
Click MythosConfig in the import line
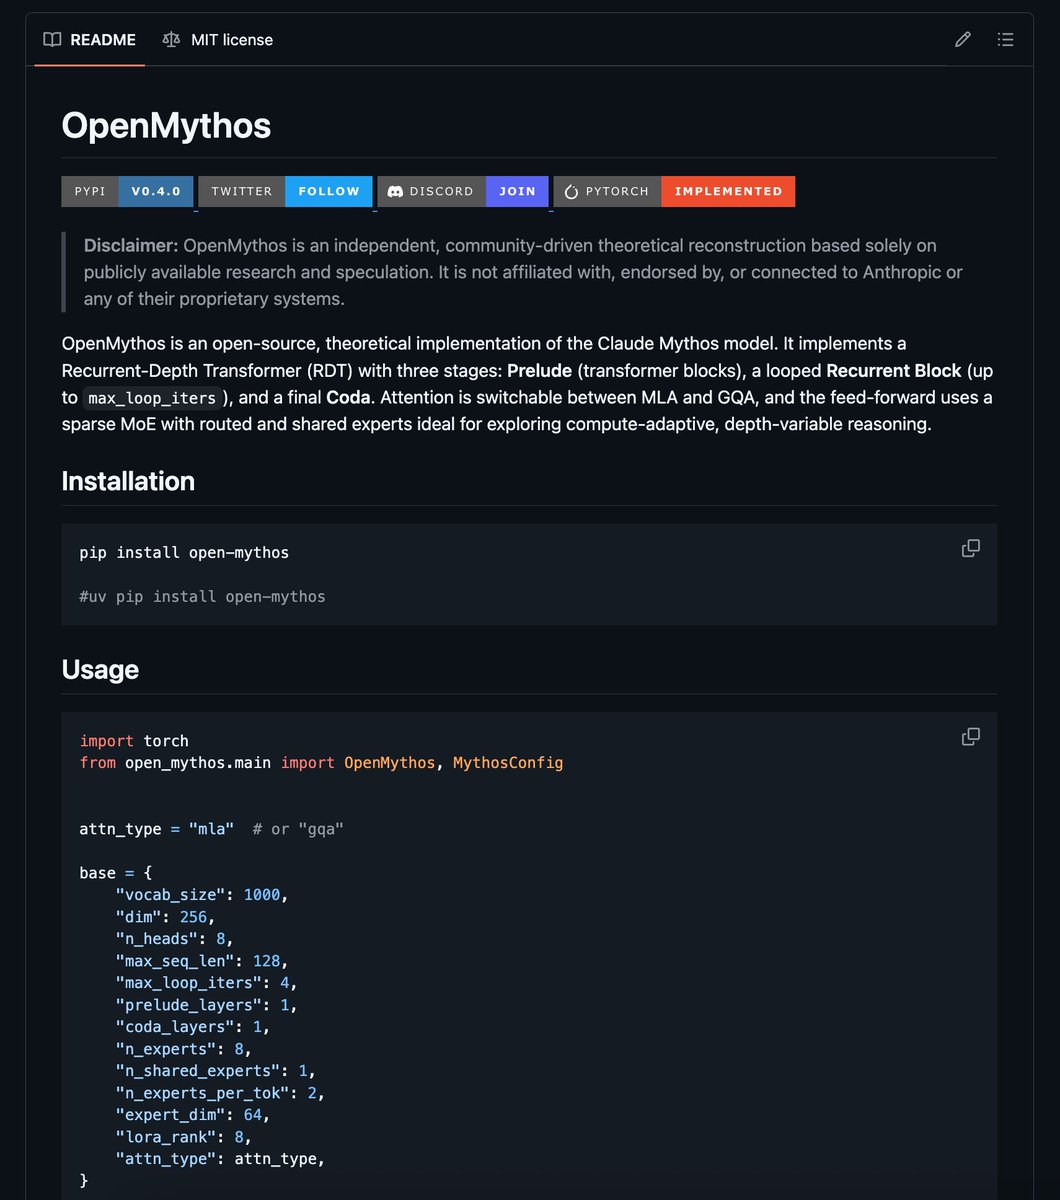point(508,763)
